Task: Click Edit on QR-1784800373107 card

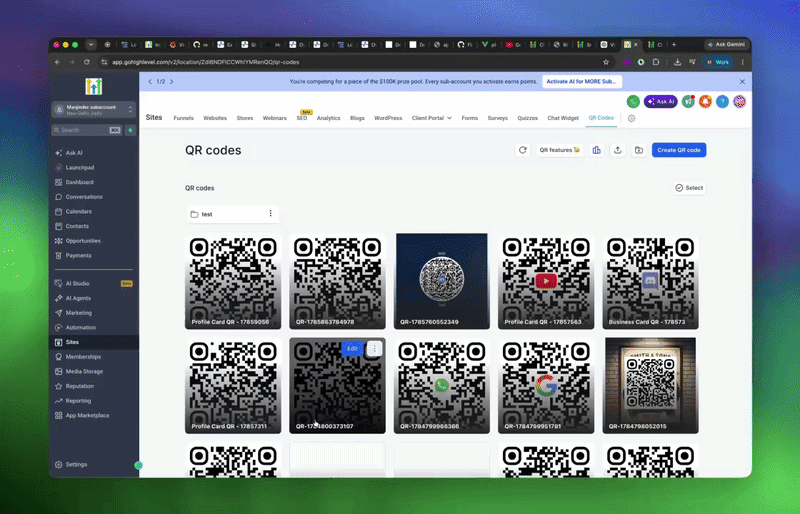Action: (352, 349)
